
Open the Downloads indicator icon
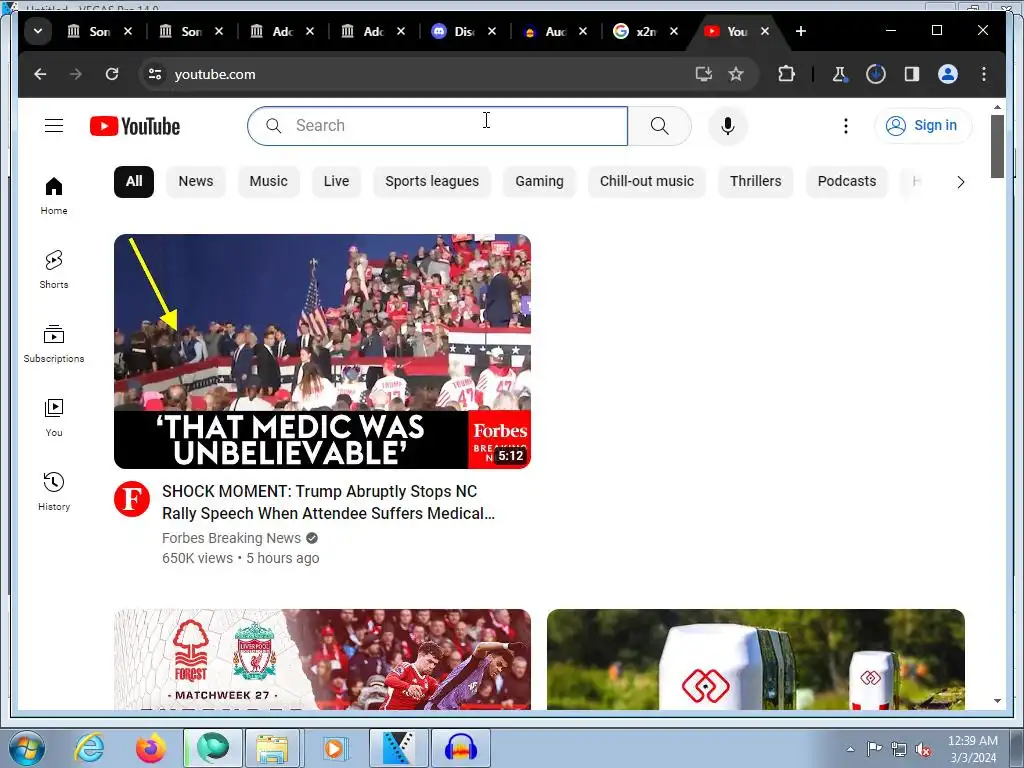pyautogui.click(x=876, y=74)
